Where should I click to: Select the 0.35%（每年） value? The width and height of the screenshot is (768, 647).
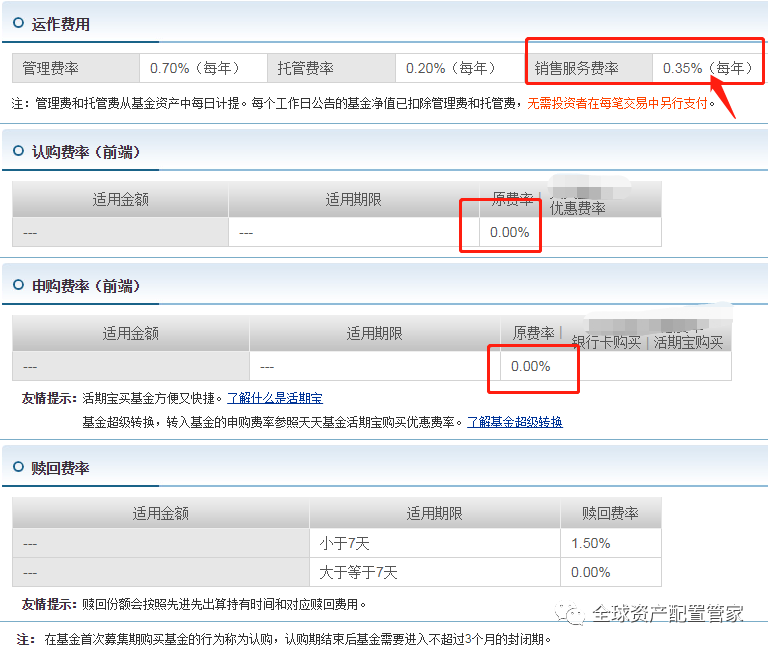point(707,68)
